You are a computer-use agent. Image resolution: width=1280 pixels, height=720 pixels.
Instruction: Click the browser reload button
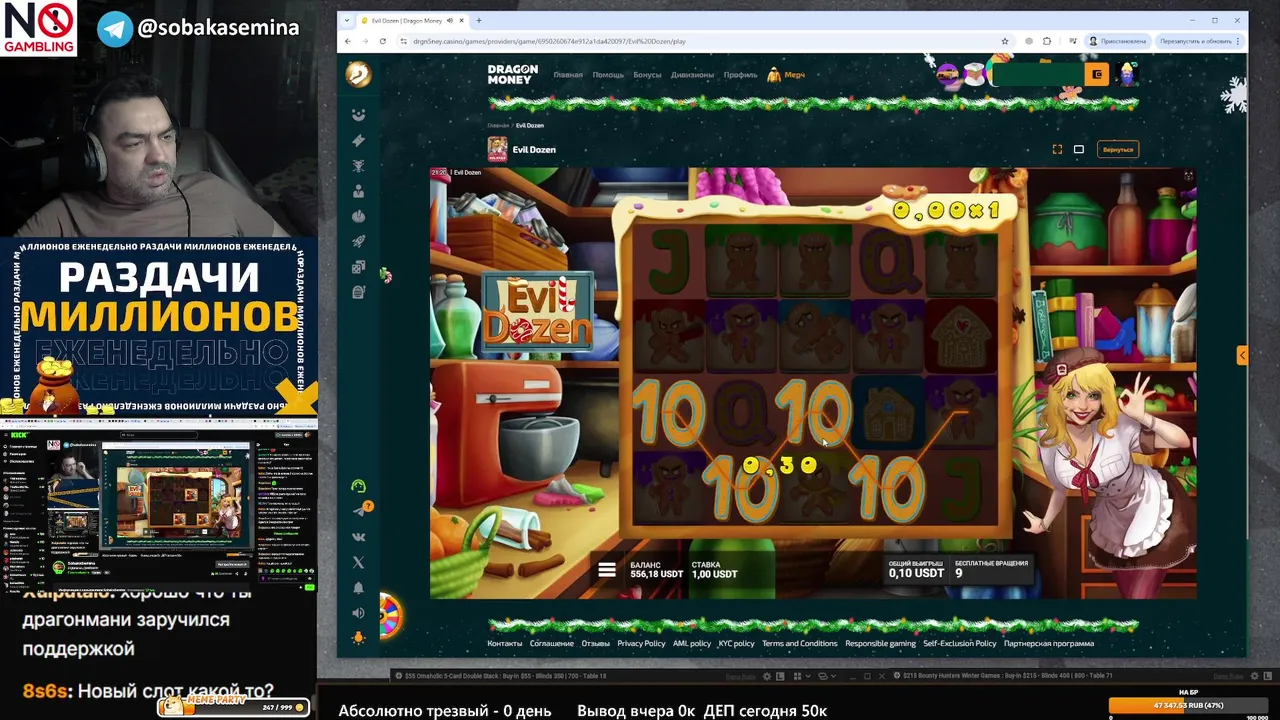point(383,41)
